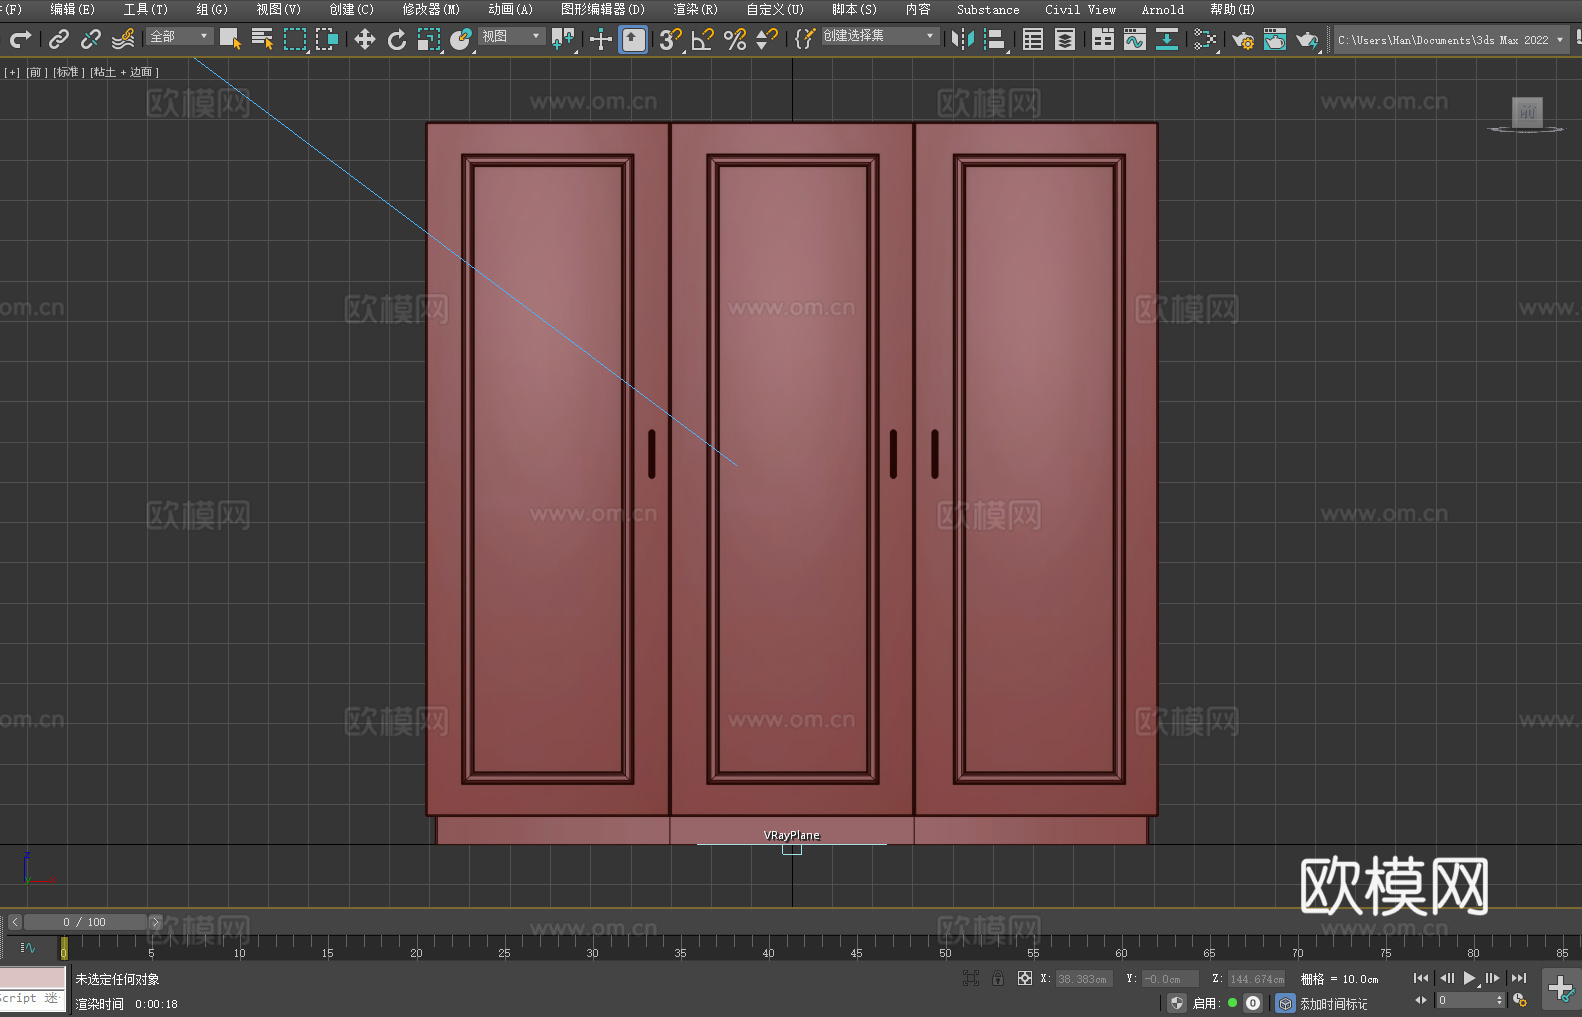Toggle Spinner Snap
Viewport: 1582px width, 1017px height.
[767, 39]
